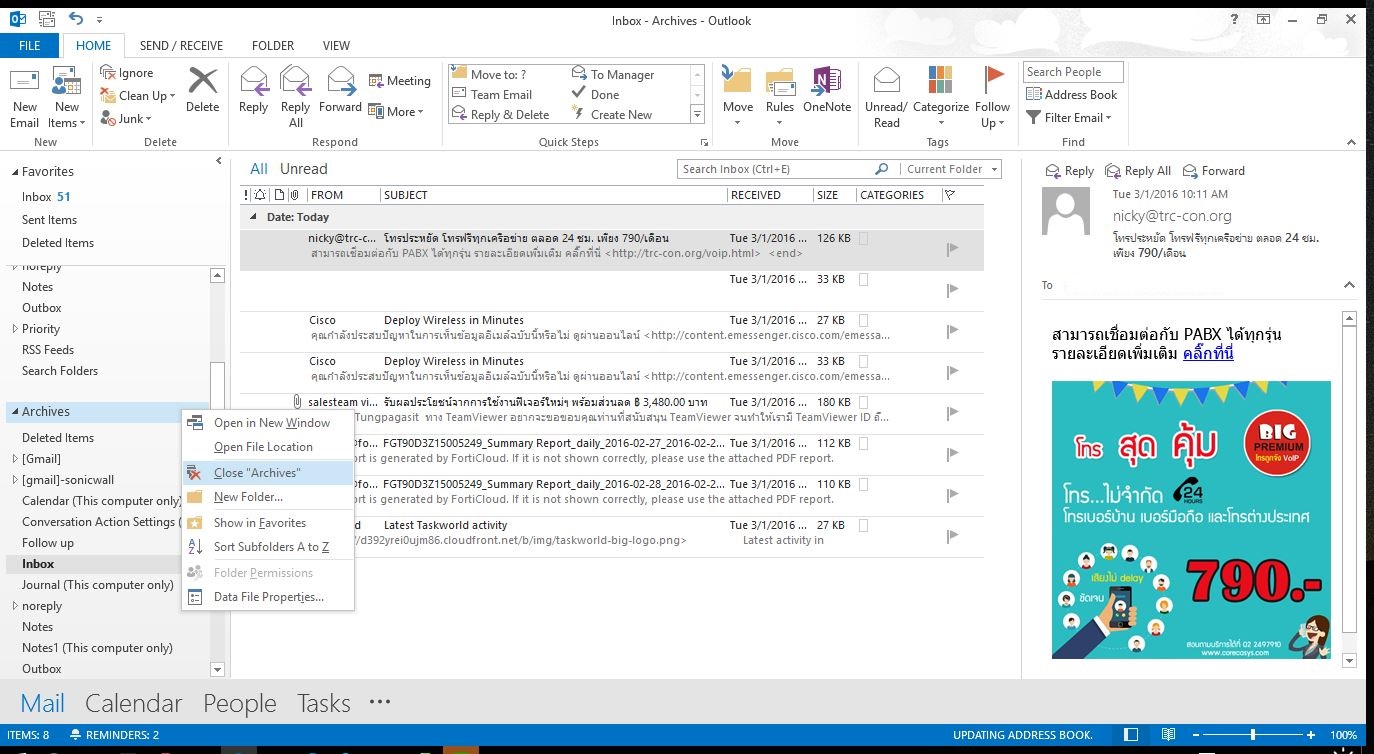Open the คลิ๊กที่นี่ link in email
The image size is (1374, 754).
[x=1208, y=354]
